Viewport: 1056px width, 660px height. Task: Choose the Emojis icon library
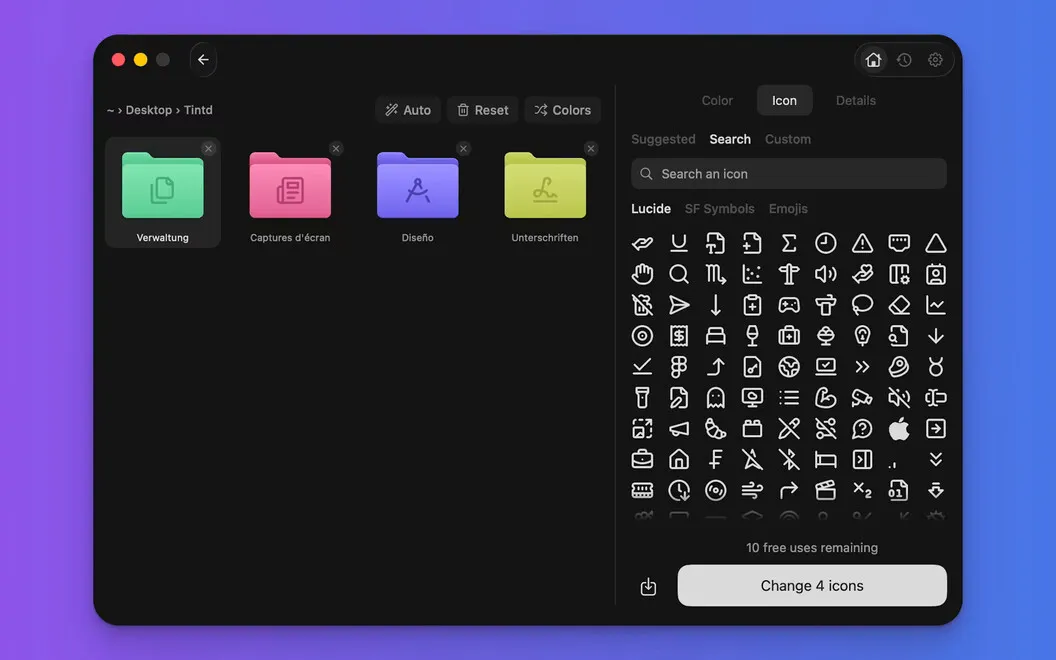click(x=788, y=209)
